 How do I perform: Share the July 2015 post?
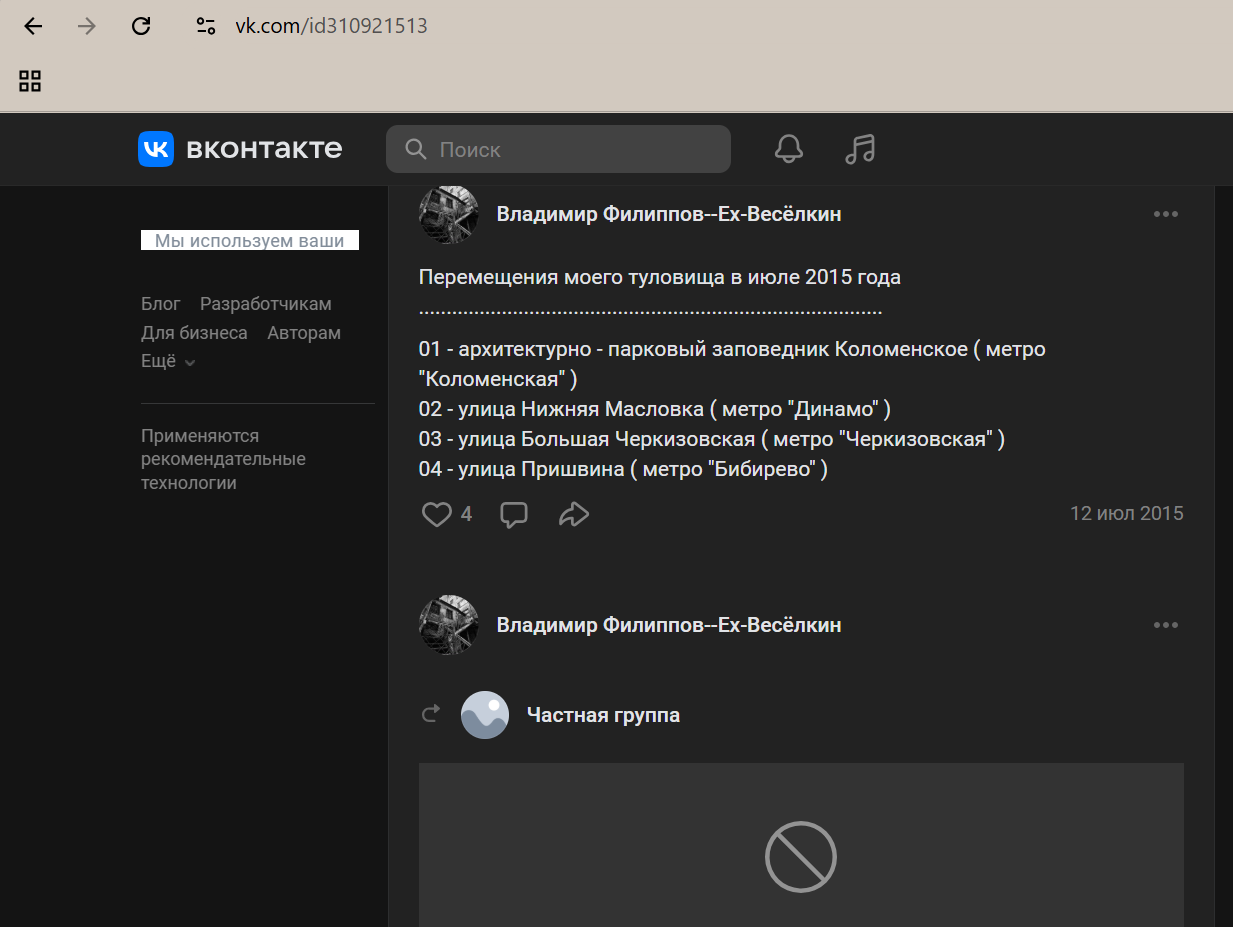(x=573, y=514)
